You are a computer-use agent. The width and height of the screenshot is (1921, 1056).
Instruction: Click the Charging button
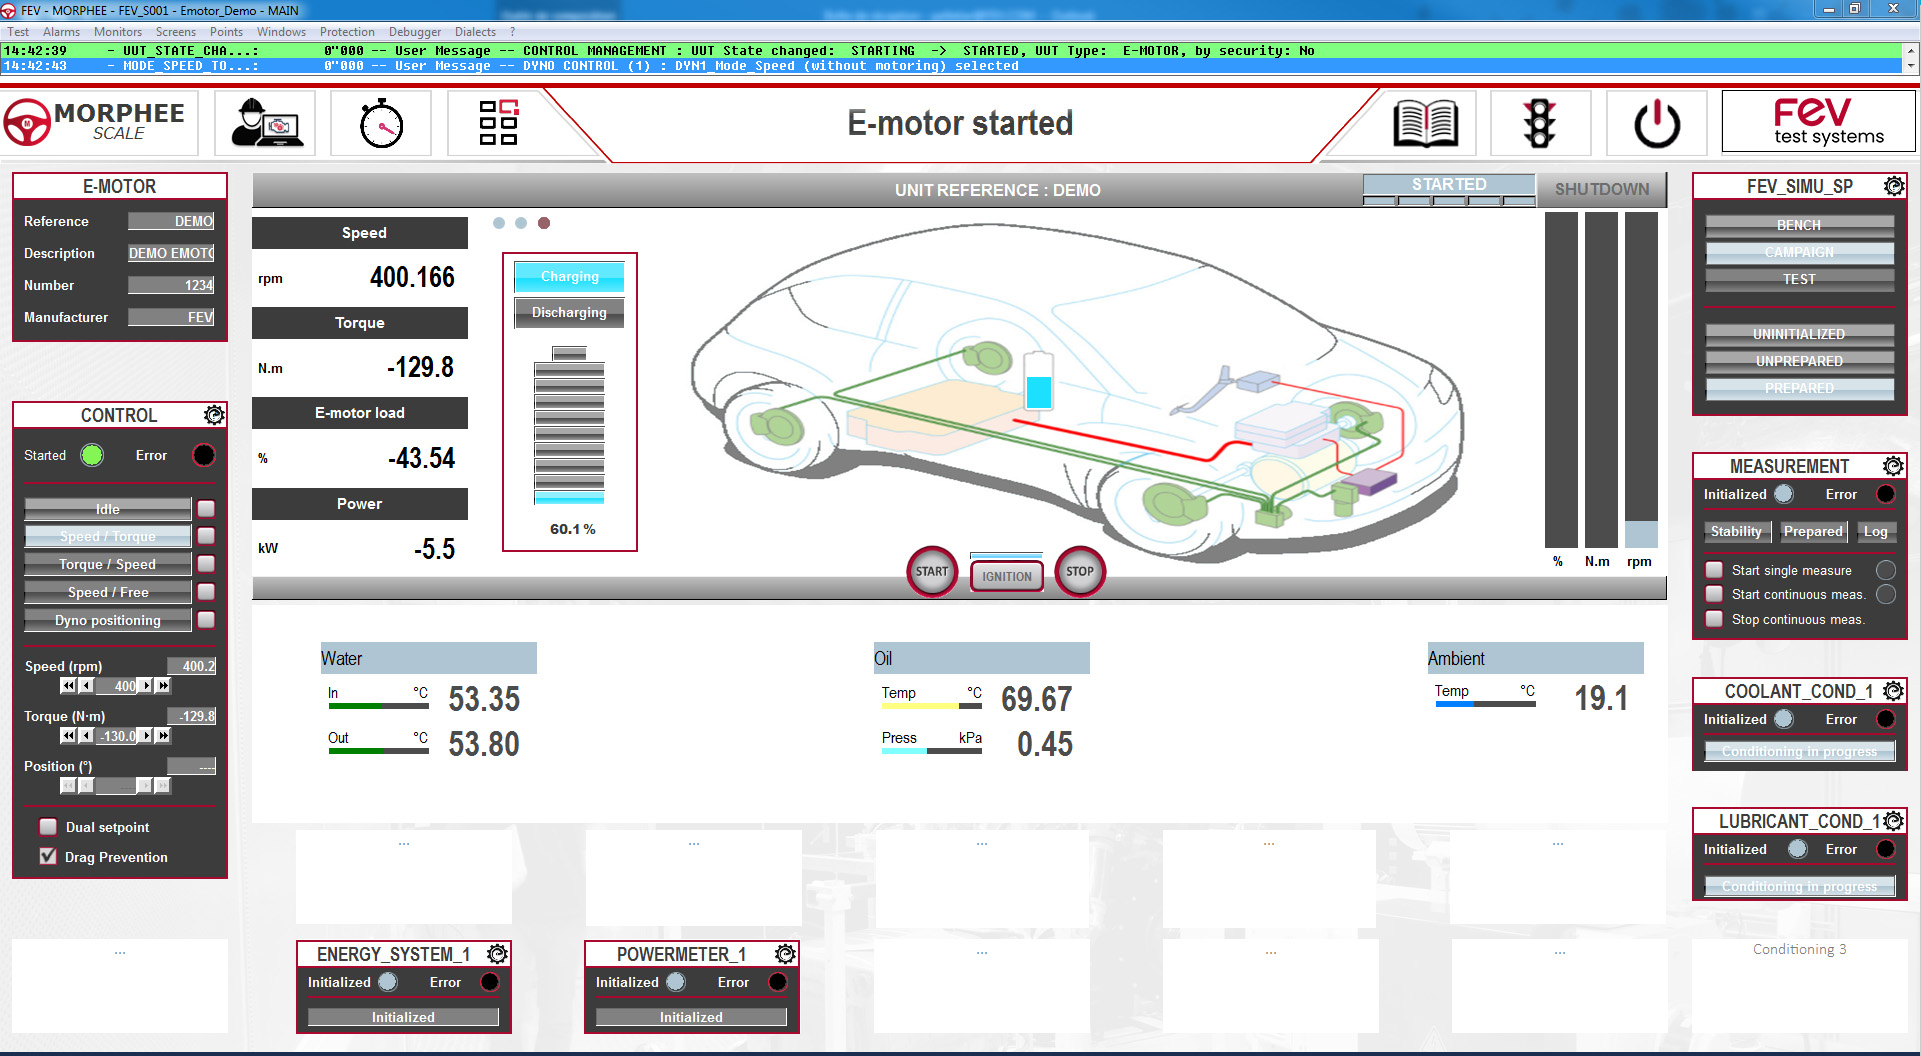(569, 276)
